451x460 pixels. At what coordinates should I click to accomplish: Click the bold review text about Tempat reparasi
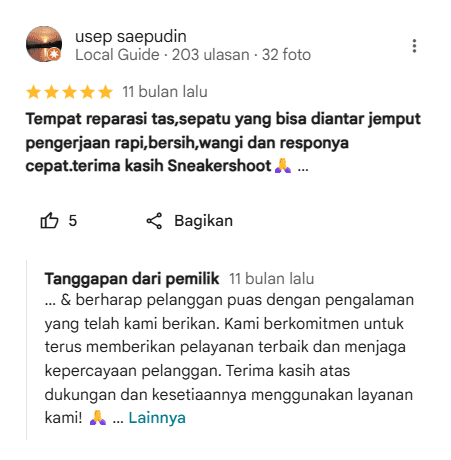[x=223, y=143]
